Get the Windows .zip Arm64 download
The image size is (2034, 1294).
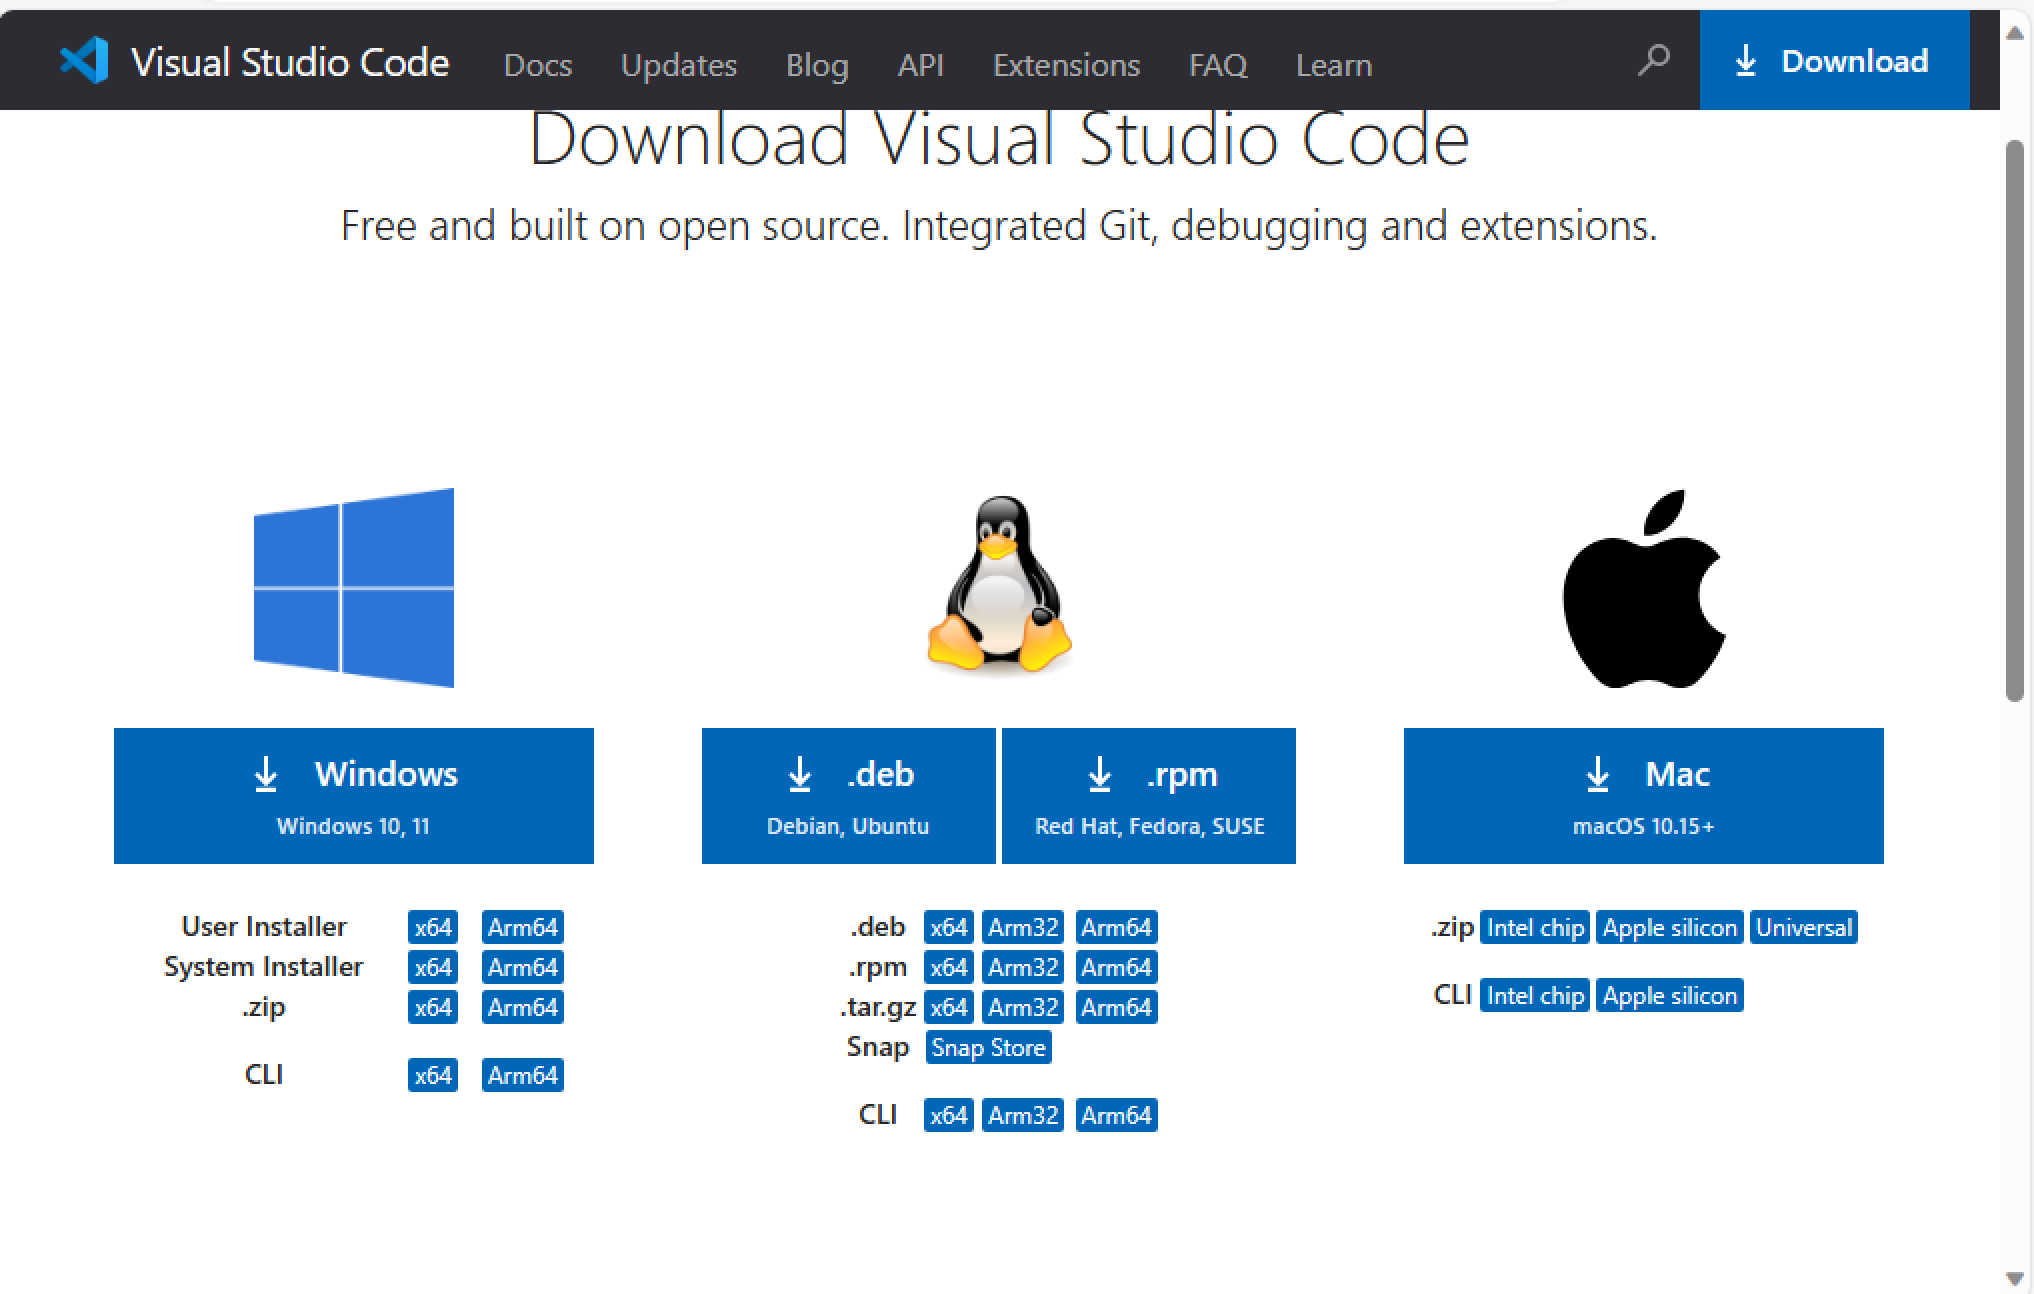523,1007
